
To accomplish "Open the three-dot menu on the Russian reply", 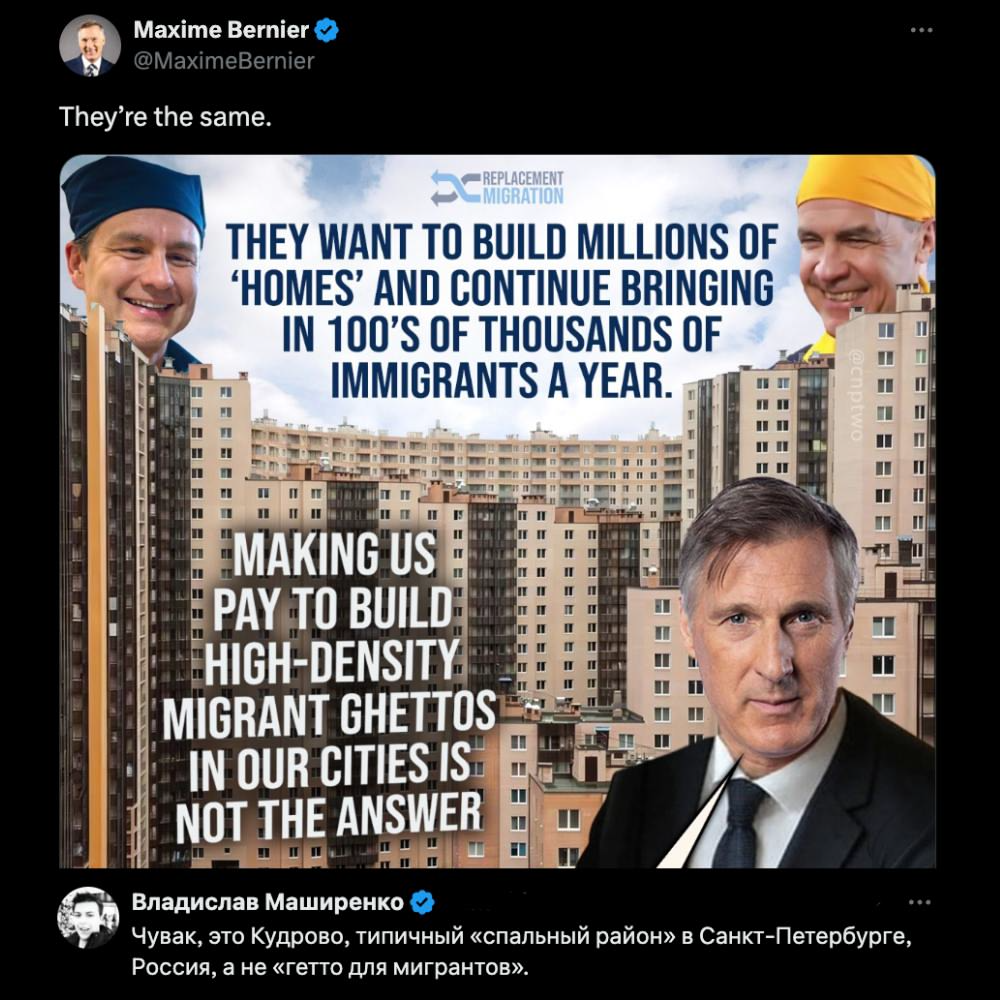I will (920, 902).
